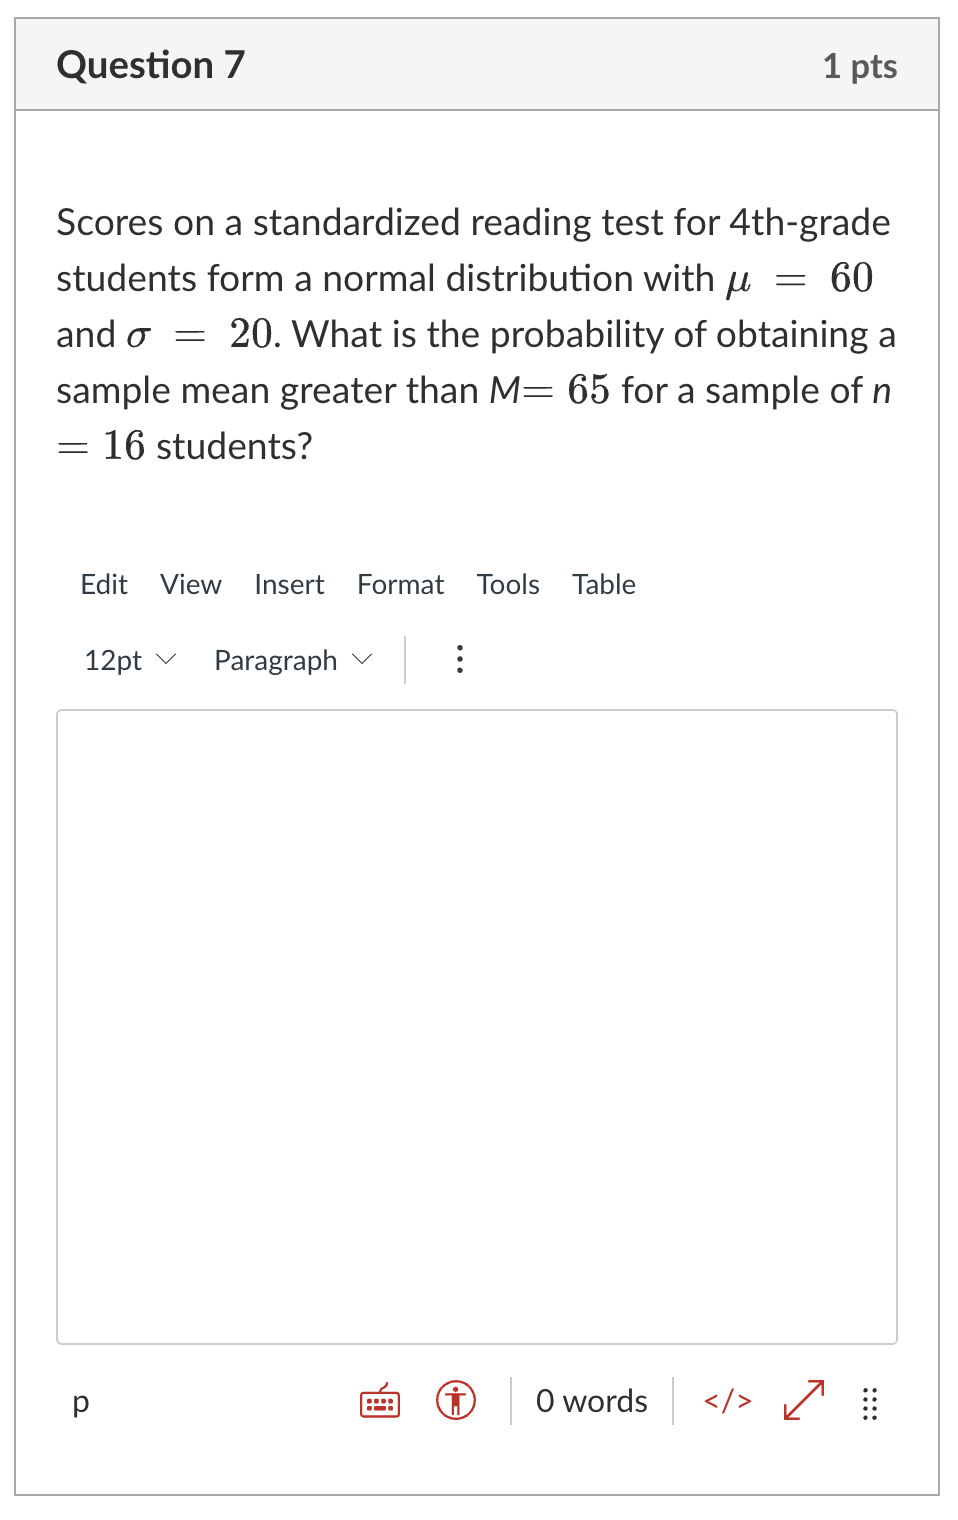Click the editor resize drag handle icon
This screenshot has width=958, height=1520.
click(868, 1403)
